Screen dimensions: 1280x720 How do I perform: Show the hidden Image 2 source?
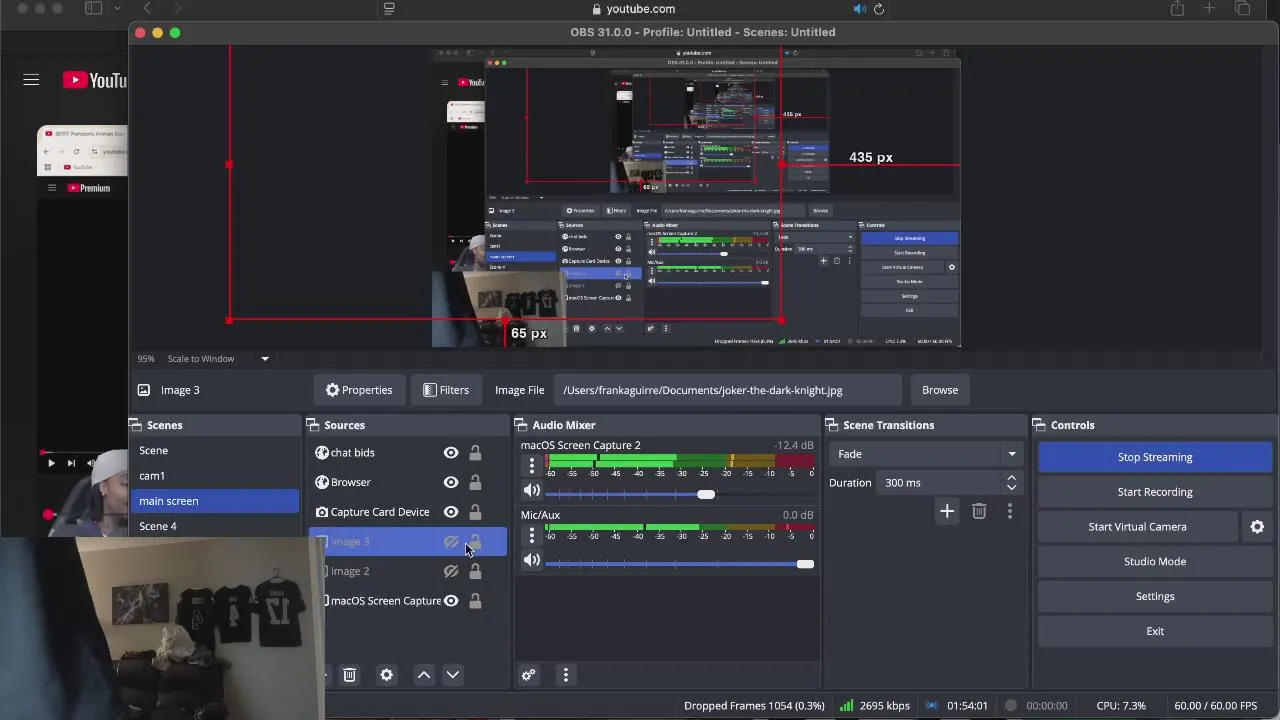[x=451, y=571]
